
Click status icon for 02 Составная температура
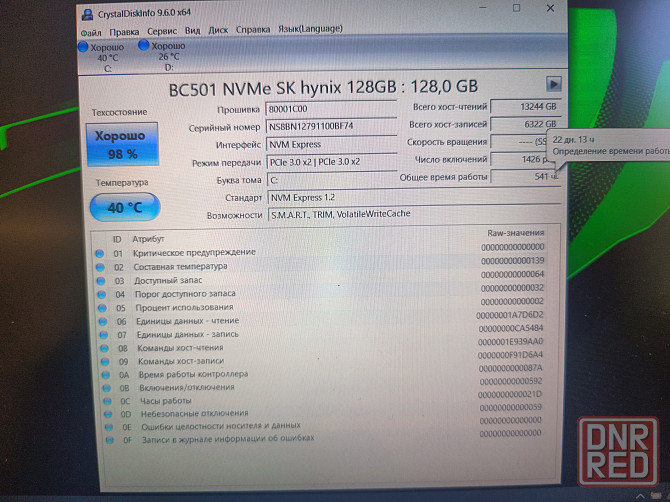click(100, 267)
